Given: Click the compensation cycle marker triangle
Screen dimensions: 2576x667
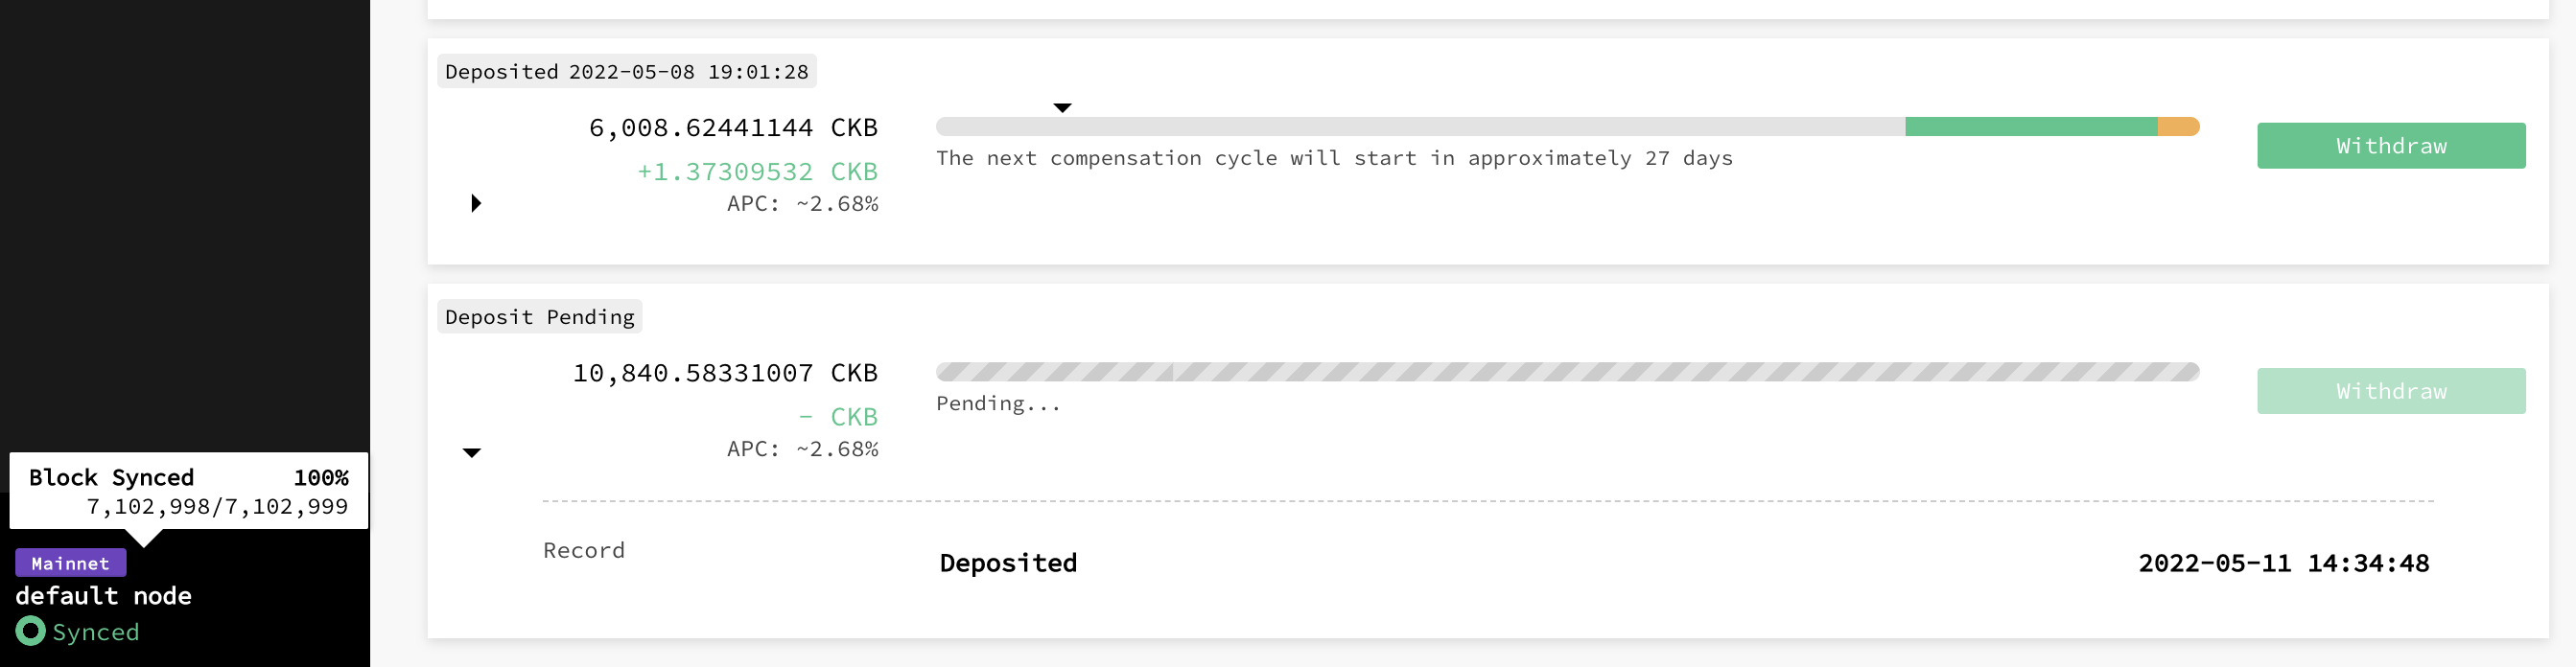Looking at the screenshot, I should [x=1062, y=107].
